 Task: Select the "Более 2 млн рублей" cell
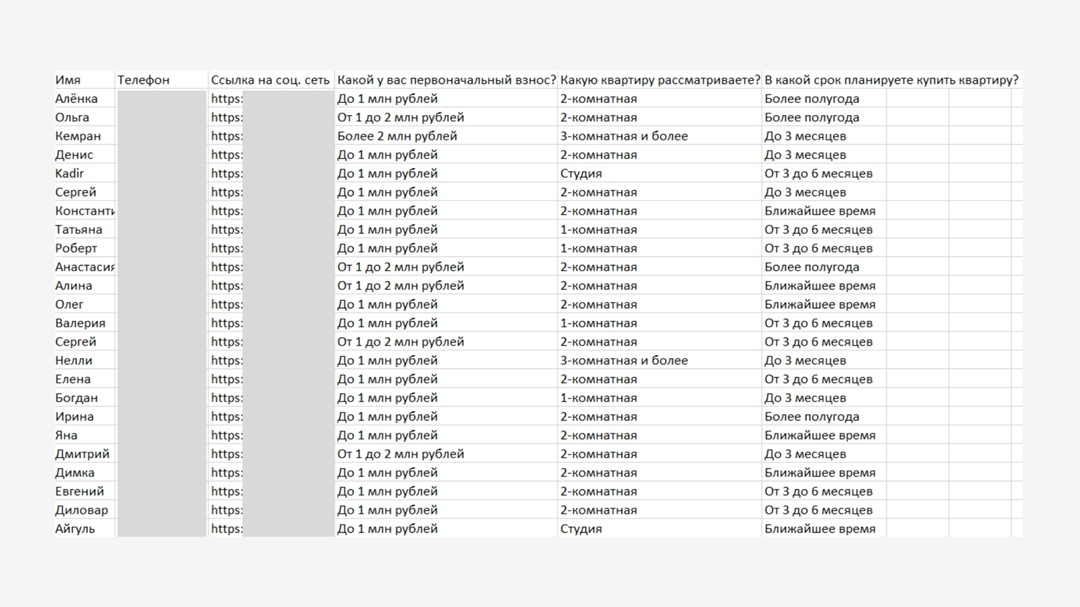tap(397, 136)
